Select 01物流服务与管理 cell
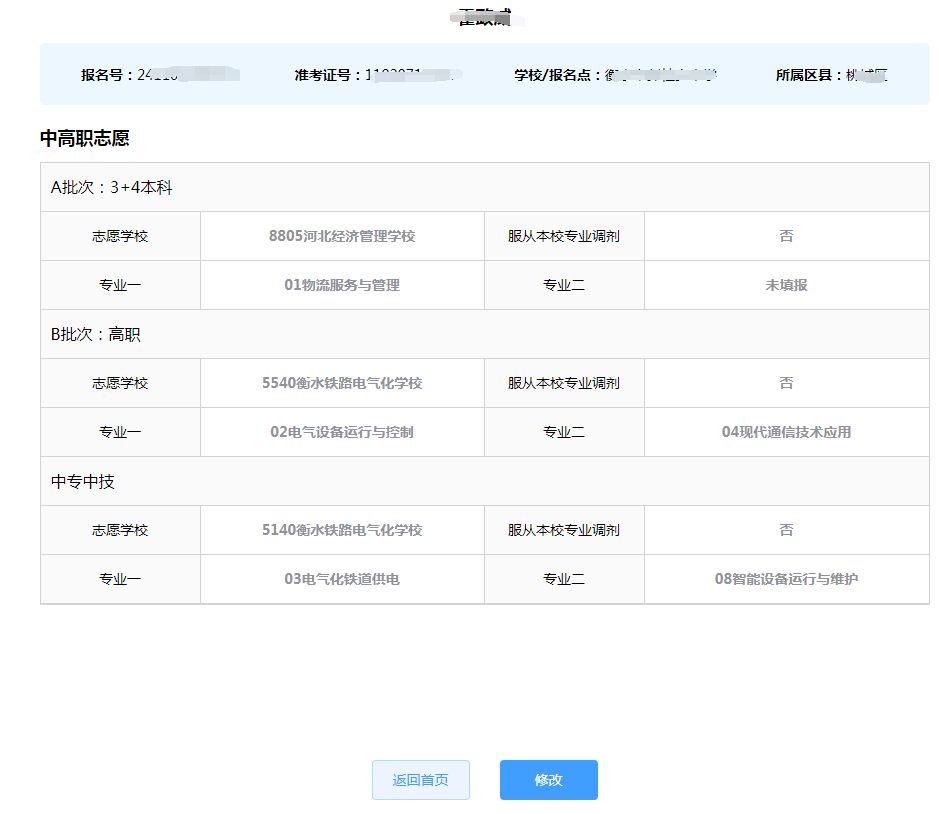This screenshot has width=939, height=814. 342,285
